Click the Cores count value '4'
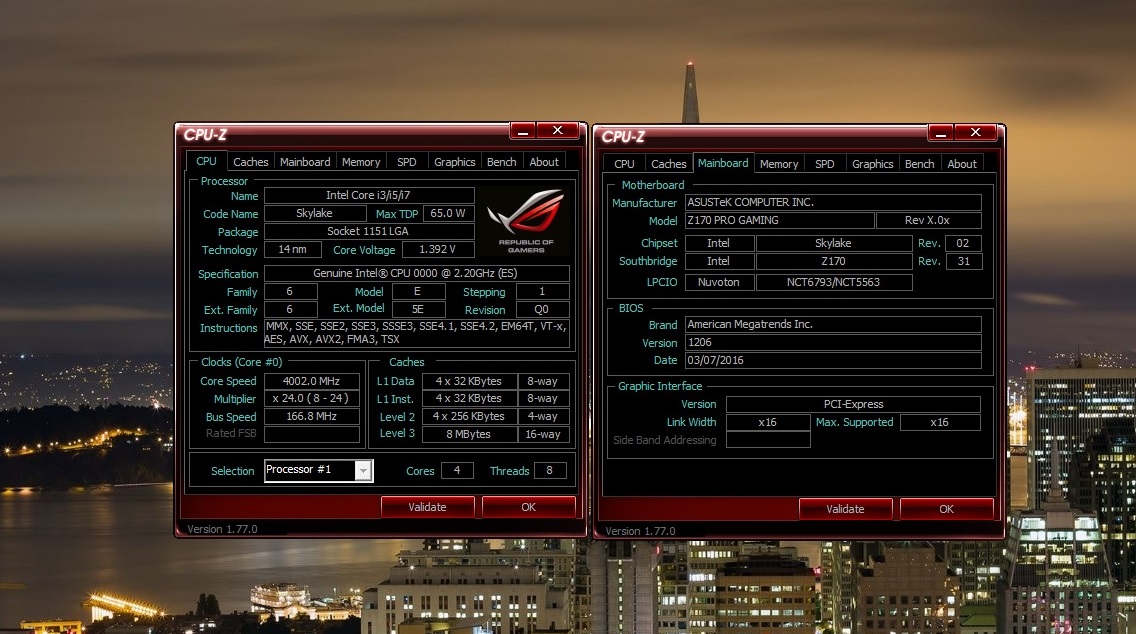 tap(457, 470)
